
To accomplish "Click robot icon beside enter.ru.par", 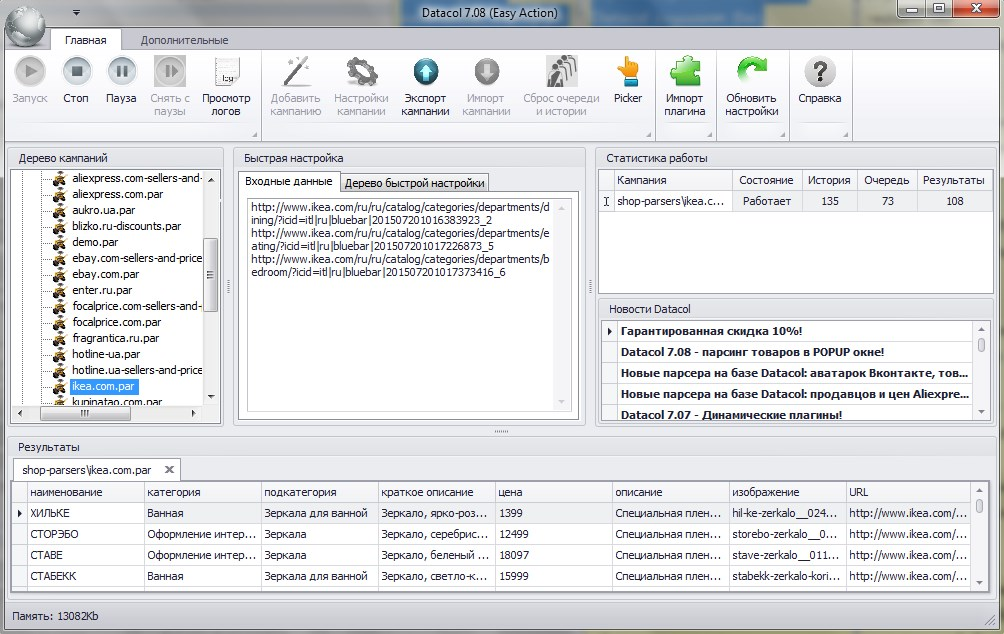I will click(60, 290).
